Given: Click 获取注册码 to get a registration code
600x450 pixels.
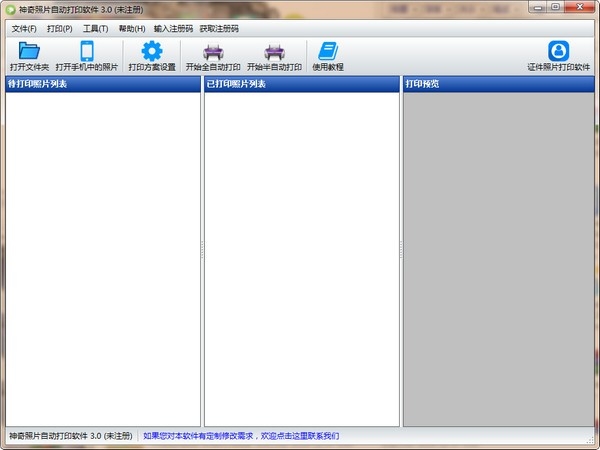Looking at the screenshot, I should pyautogui.click(x=219, y=28).
